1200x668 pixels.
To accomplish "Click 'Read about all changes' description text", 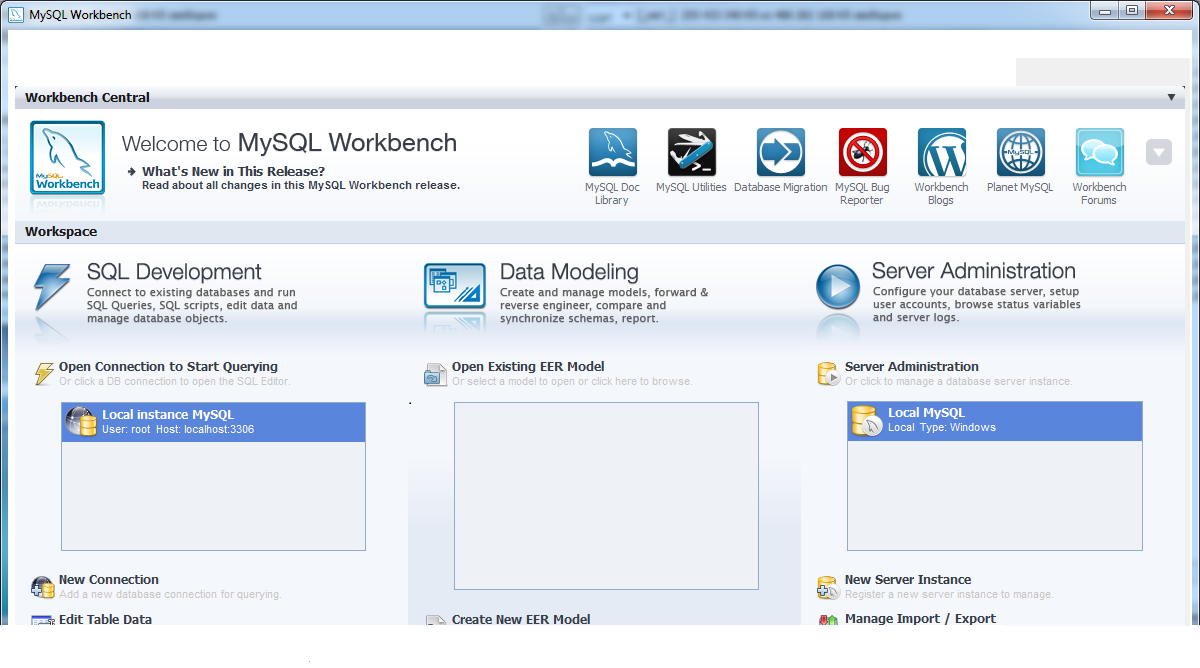I will [x=301, y=186].
